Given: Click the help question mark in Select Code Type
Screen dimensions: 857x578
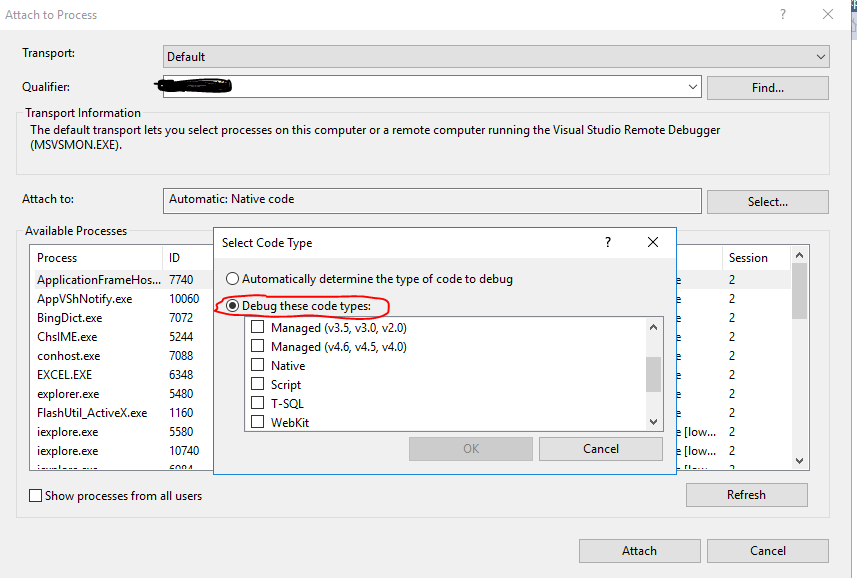Looking at the screenshot, I should click(x=608, y=242).
